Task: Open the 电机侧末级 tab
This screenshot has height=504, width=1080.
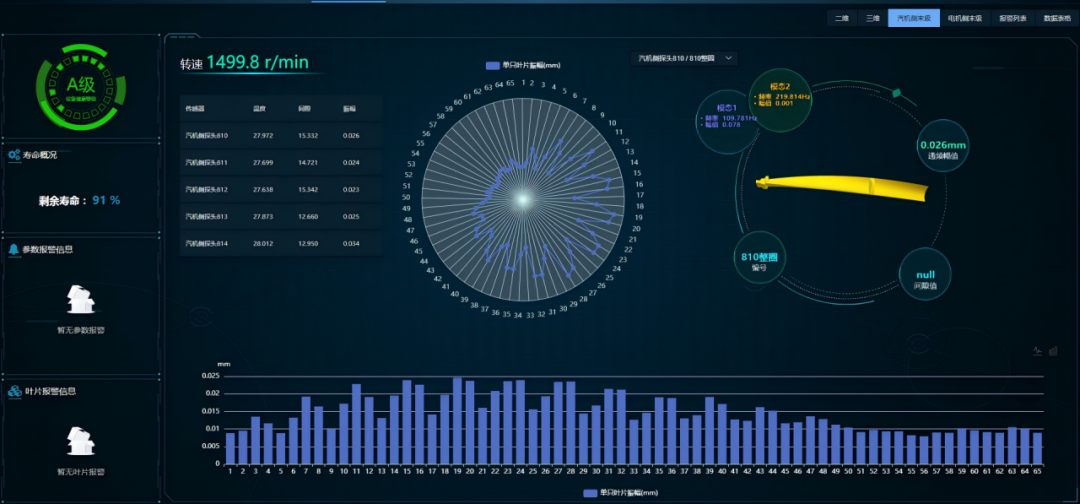Action: click(x=965, y=18)
